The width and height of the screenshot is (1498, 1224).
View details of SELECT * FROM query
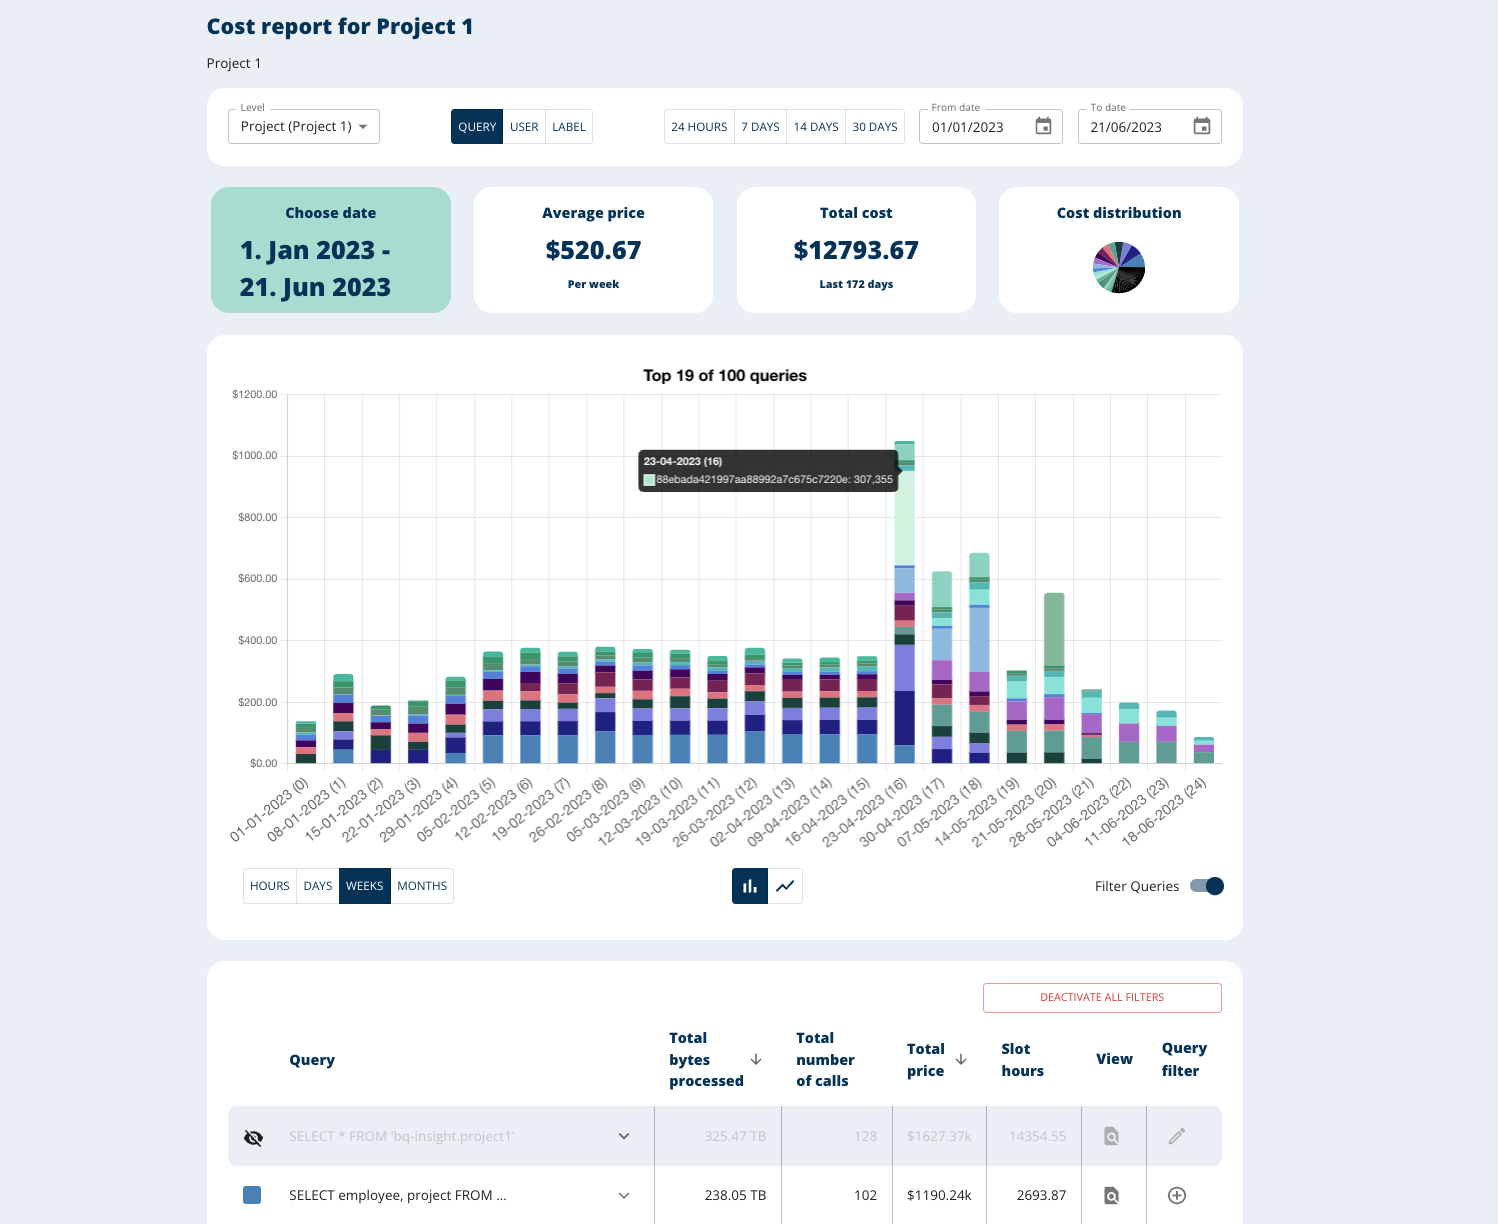coord(1111,1136)
